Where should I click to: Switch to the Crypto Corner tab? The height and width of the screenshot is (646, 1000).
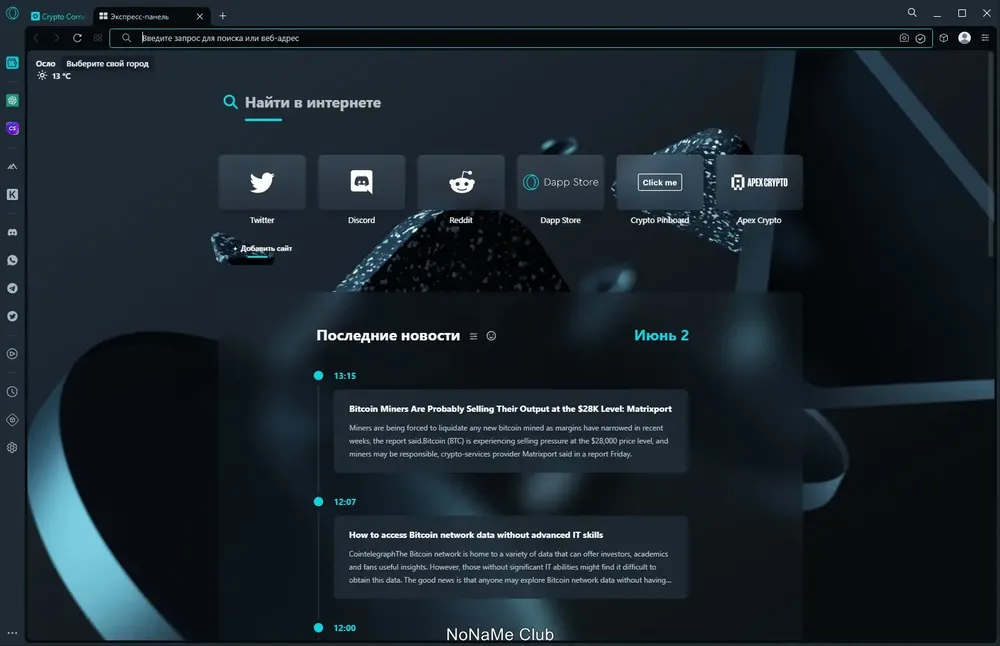click(58, 16)
